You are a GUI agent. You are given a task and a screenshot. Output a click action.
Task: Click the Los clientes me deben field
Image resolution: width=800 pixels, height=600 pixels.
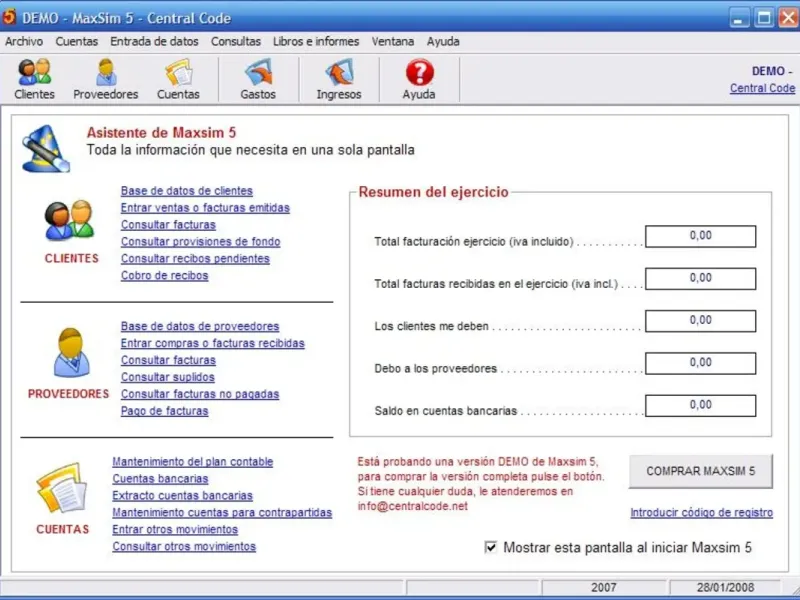[x=701, y=321]
